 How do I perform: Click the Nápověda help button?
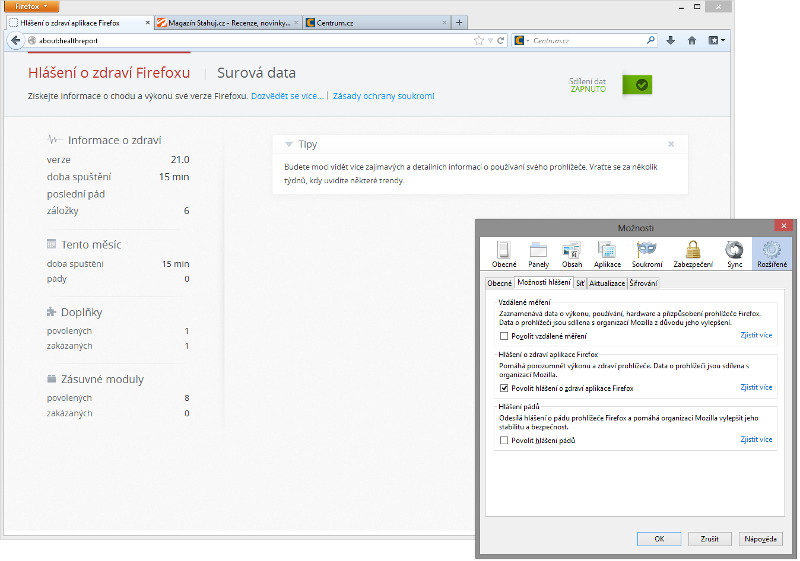point(760,539)
